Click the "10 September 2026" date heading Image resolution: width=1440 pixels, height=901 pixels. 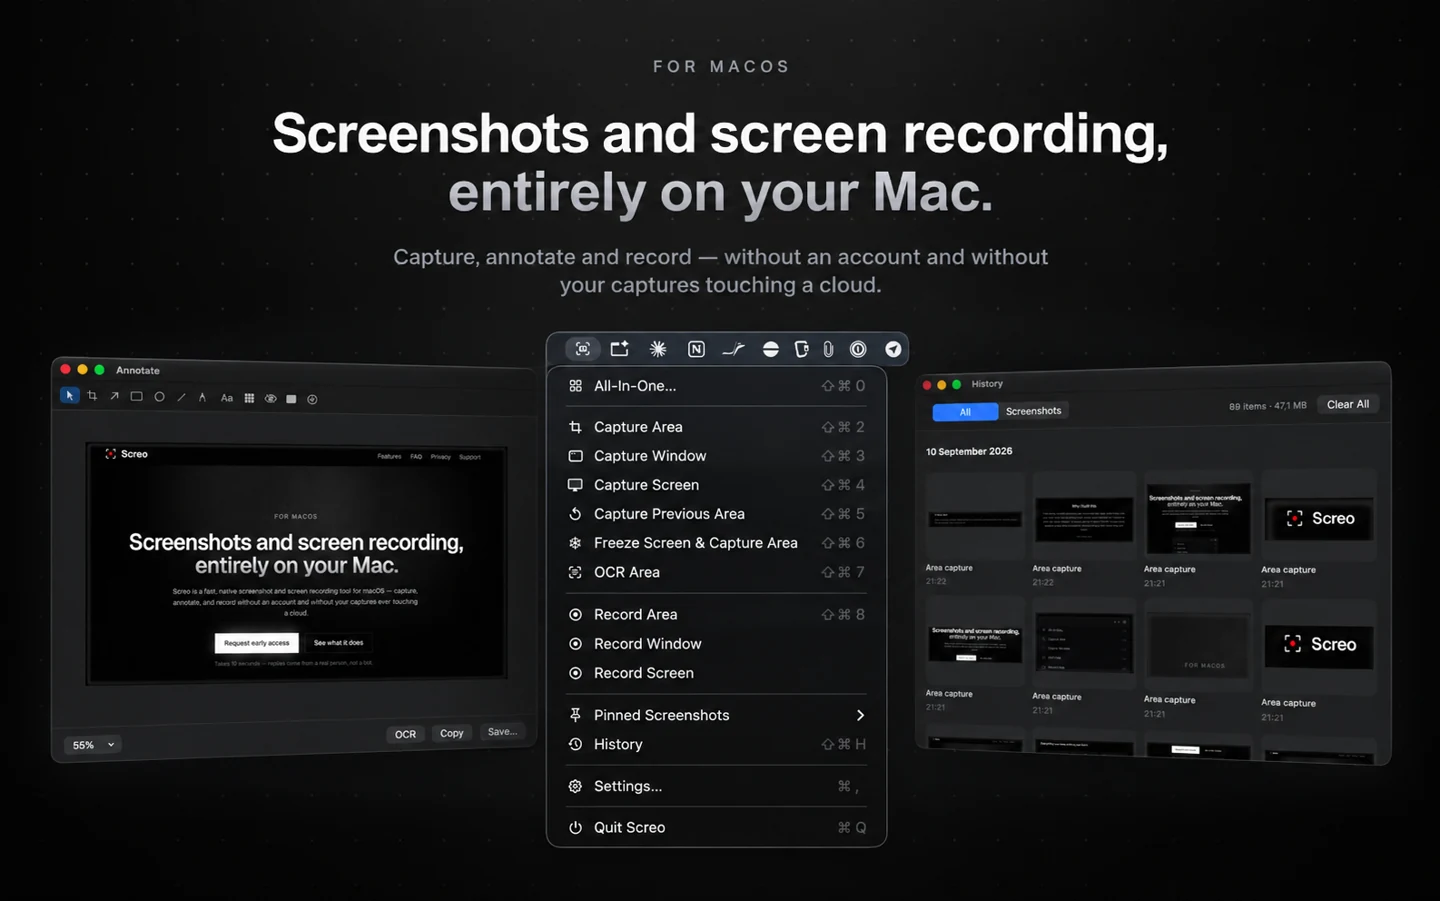969,451
